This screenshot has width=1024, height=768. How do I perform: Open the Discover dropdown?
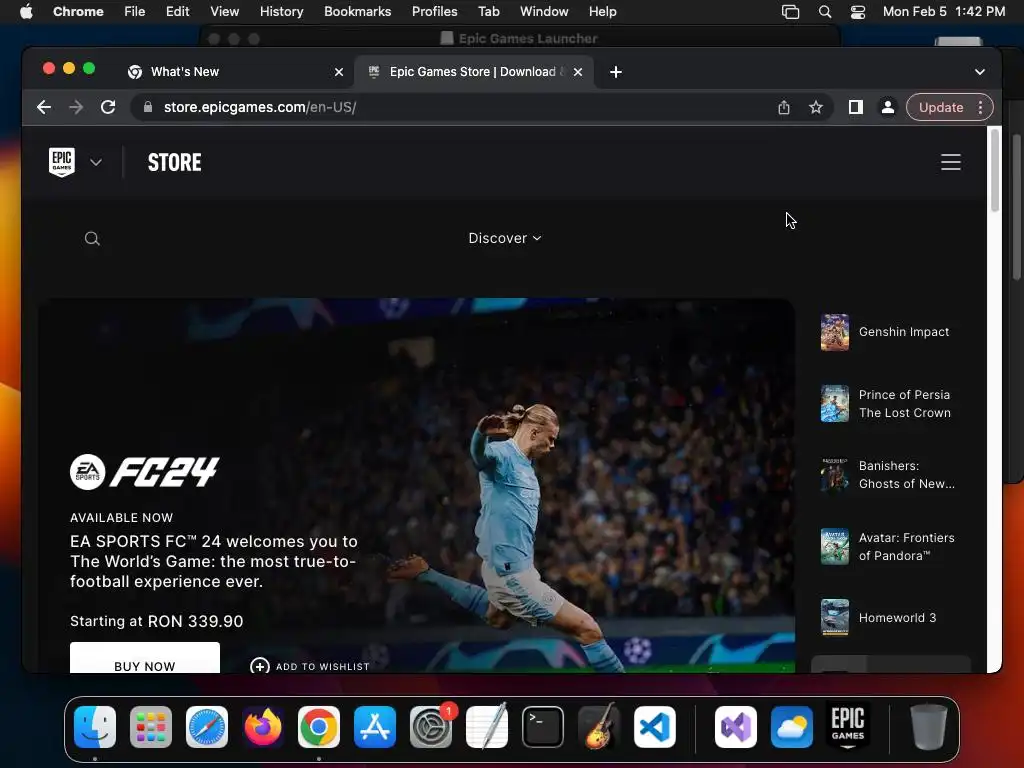pyautogui.click(x=505, y=238)
